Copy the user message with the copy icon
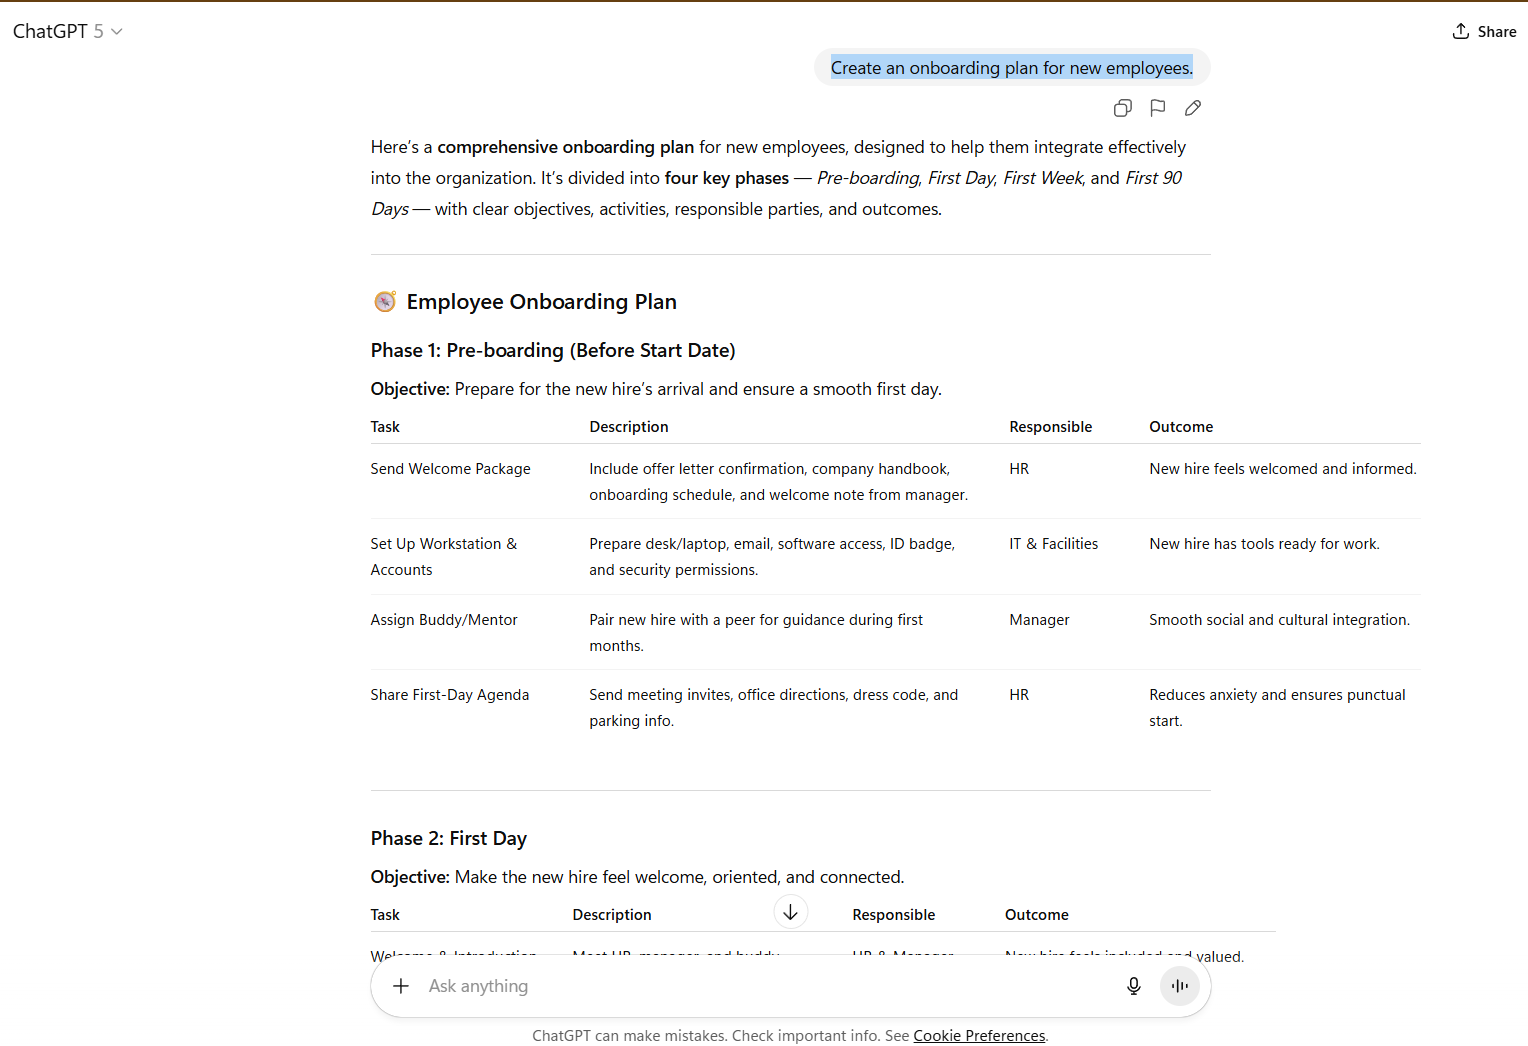Viewport: 1528px width, 1046px height. tap(1123, 108)
